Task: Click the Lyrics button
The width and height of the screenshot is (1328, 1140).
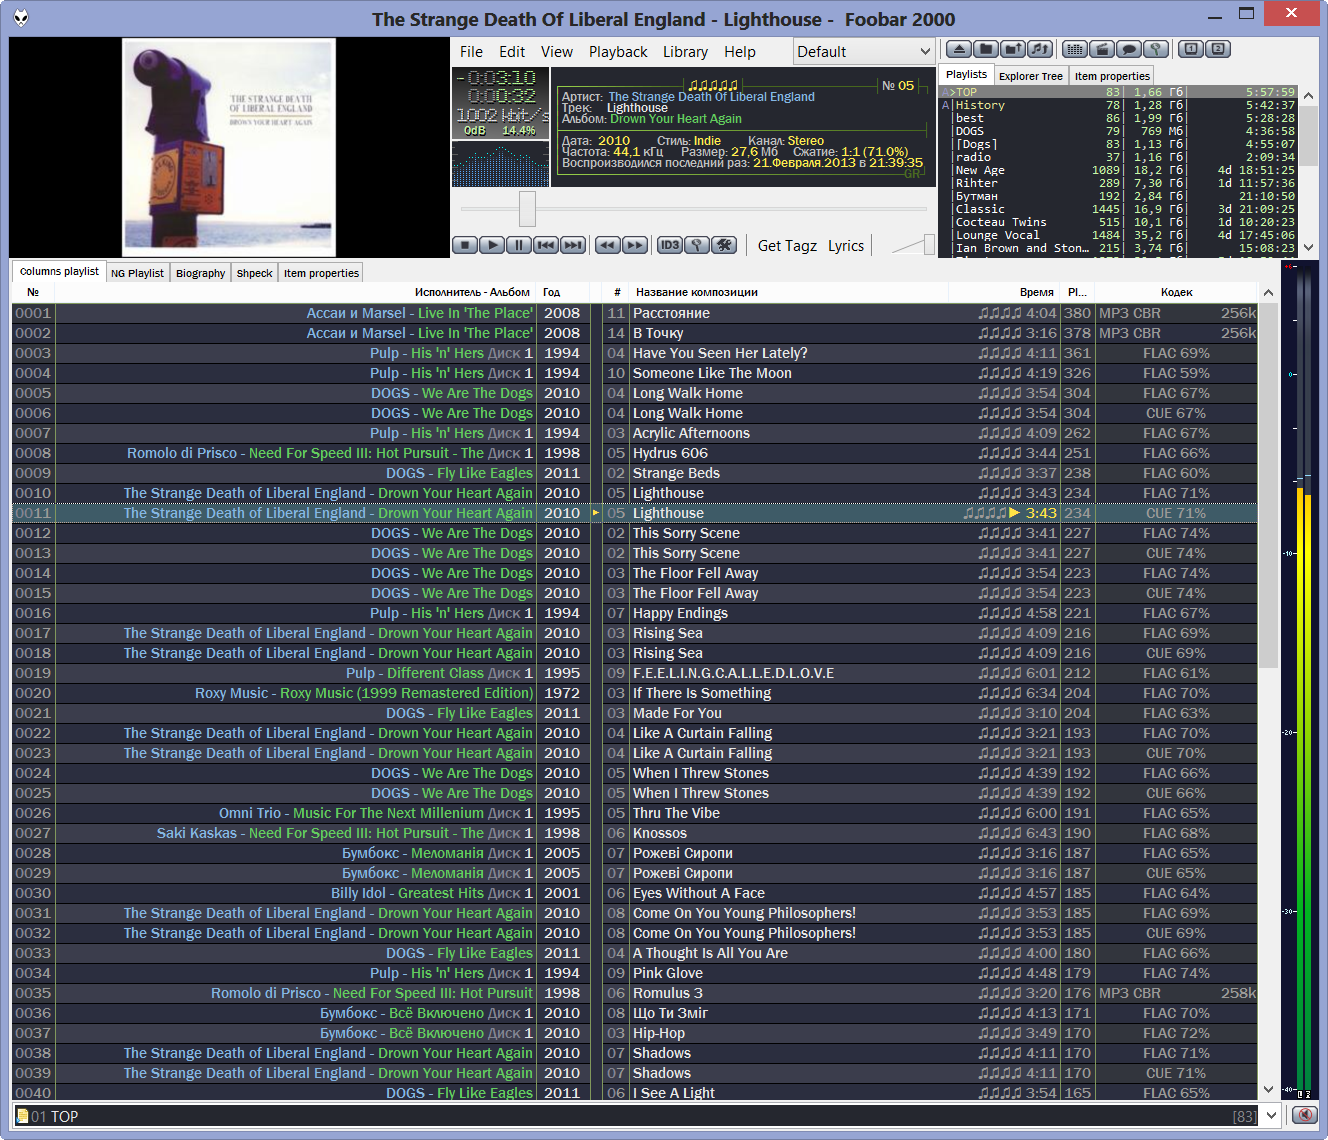Action: click(x=845, y=246)
